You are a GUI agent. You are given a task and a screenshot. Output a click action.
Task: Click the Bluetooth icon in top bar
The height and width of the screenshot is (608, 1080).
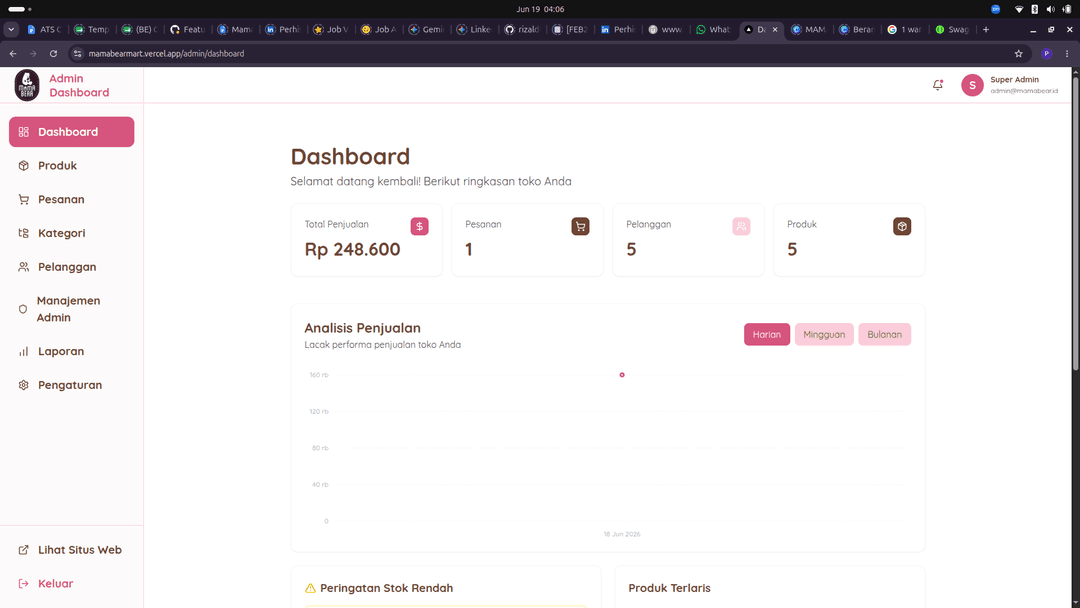tap(1035, 9)
